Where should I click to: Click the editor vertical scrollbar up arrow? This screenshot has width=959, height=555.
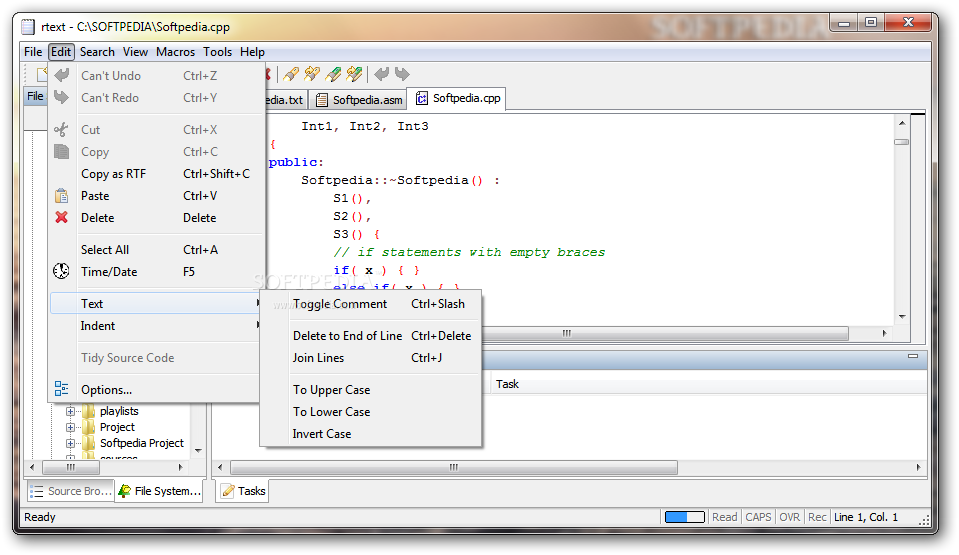coord(902,124)
